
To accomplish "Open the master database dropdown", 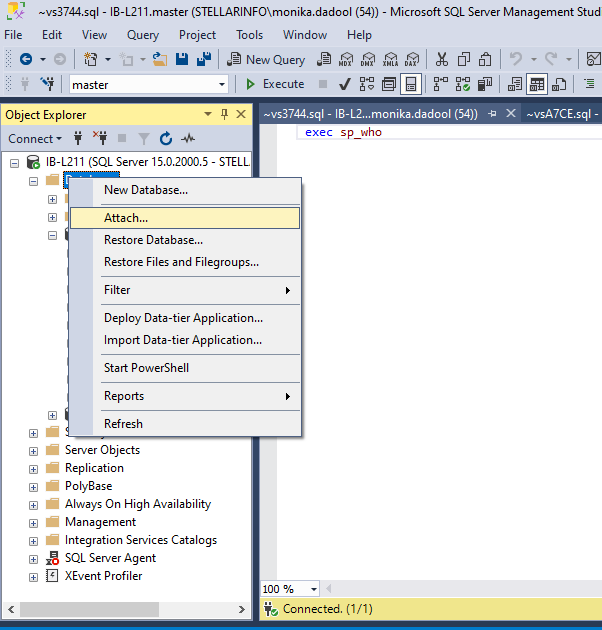I will (222, 85).
